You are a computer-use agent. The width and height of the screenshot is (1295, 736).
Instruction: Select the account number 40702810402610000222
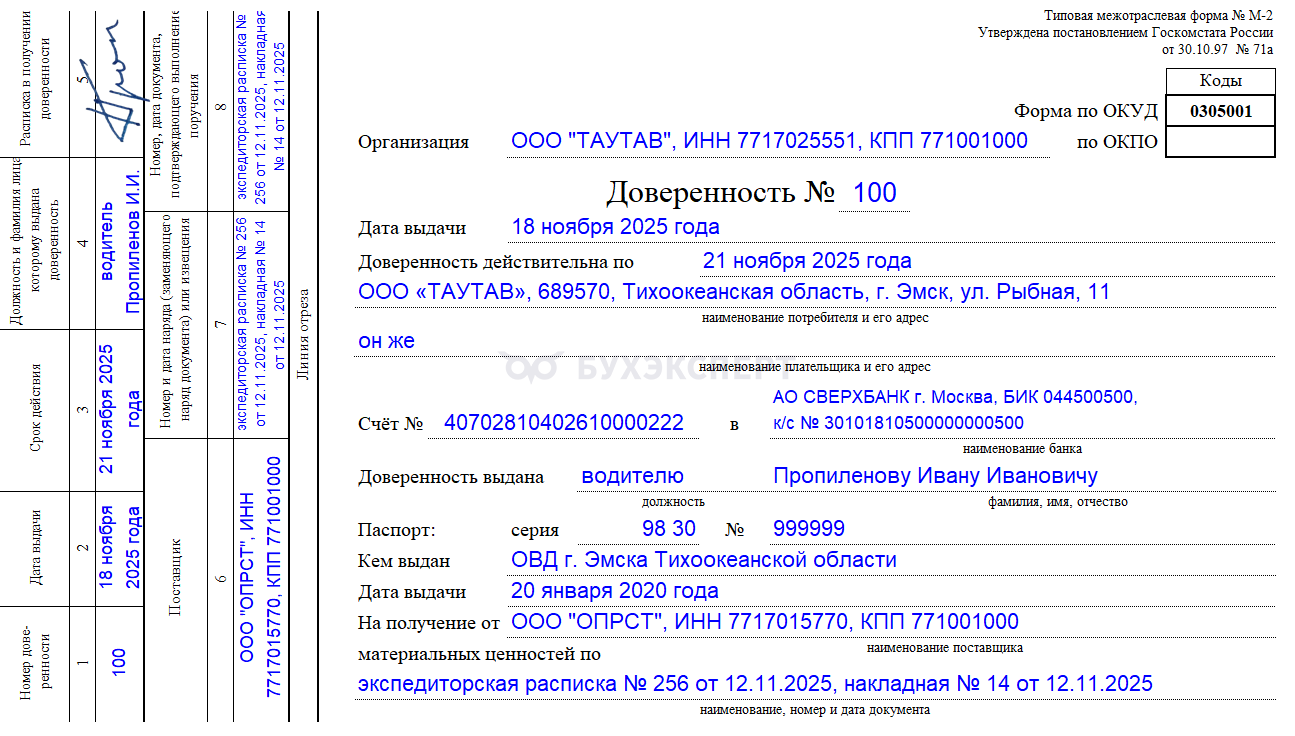564,423
